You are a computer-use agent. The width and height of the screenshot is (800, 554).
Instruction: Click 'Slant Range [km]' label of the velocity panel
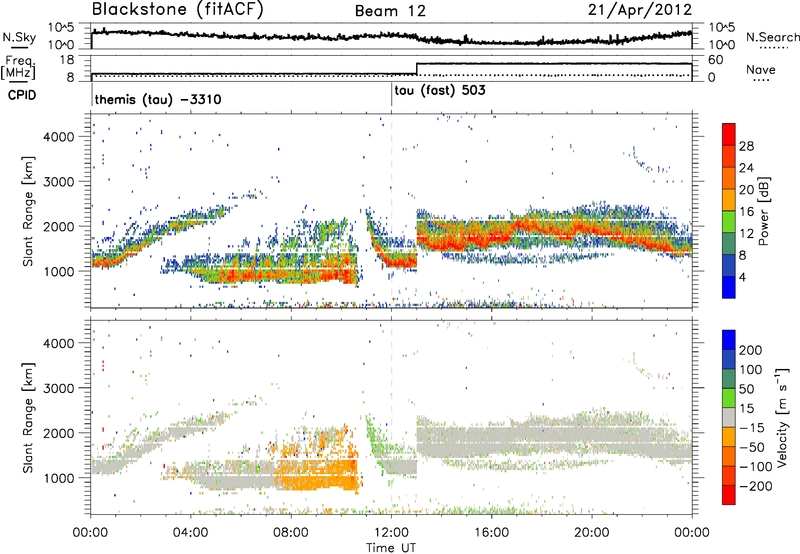click(x=28, y=418)
